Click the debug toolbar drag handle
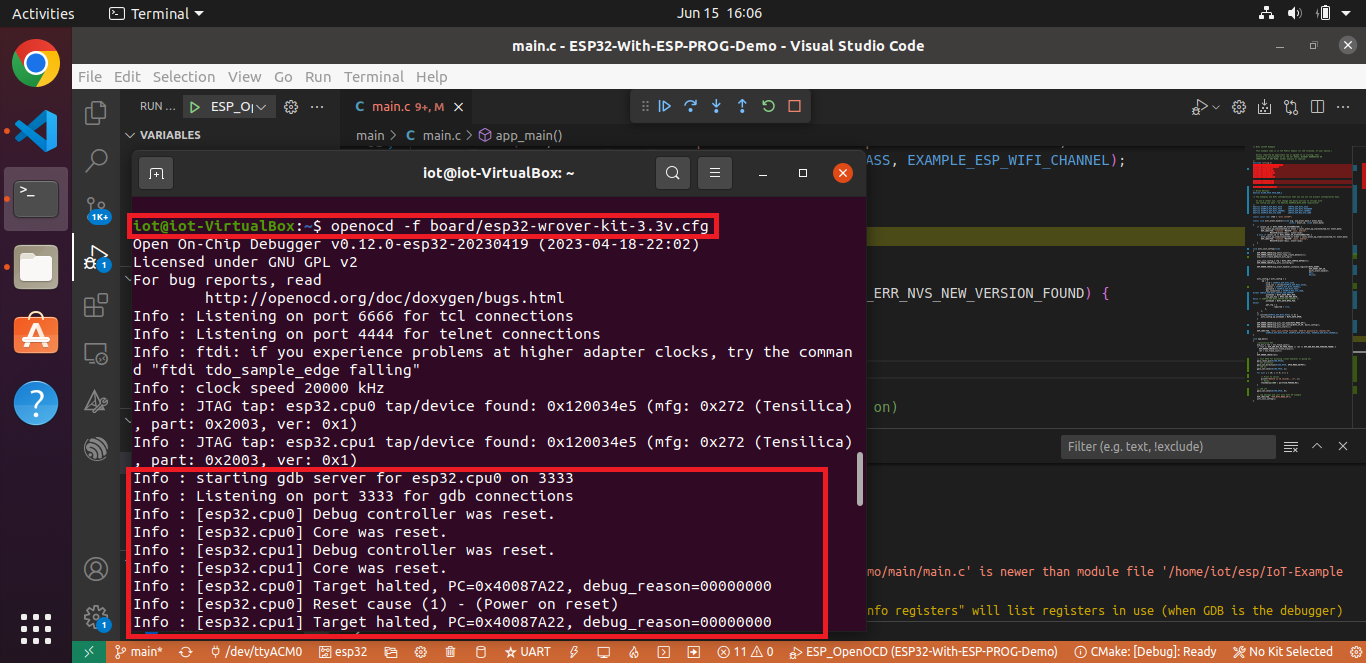 click(x=644, y=106)
